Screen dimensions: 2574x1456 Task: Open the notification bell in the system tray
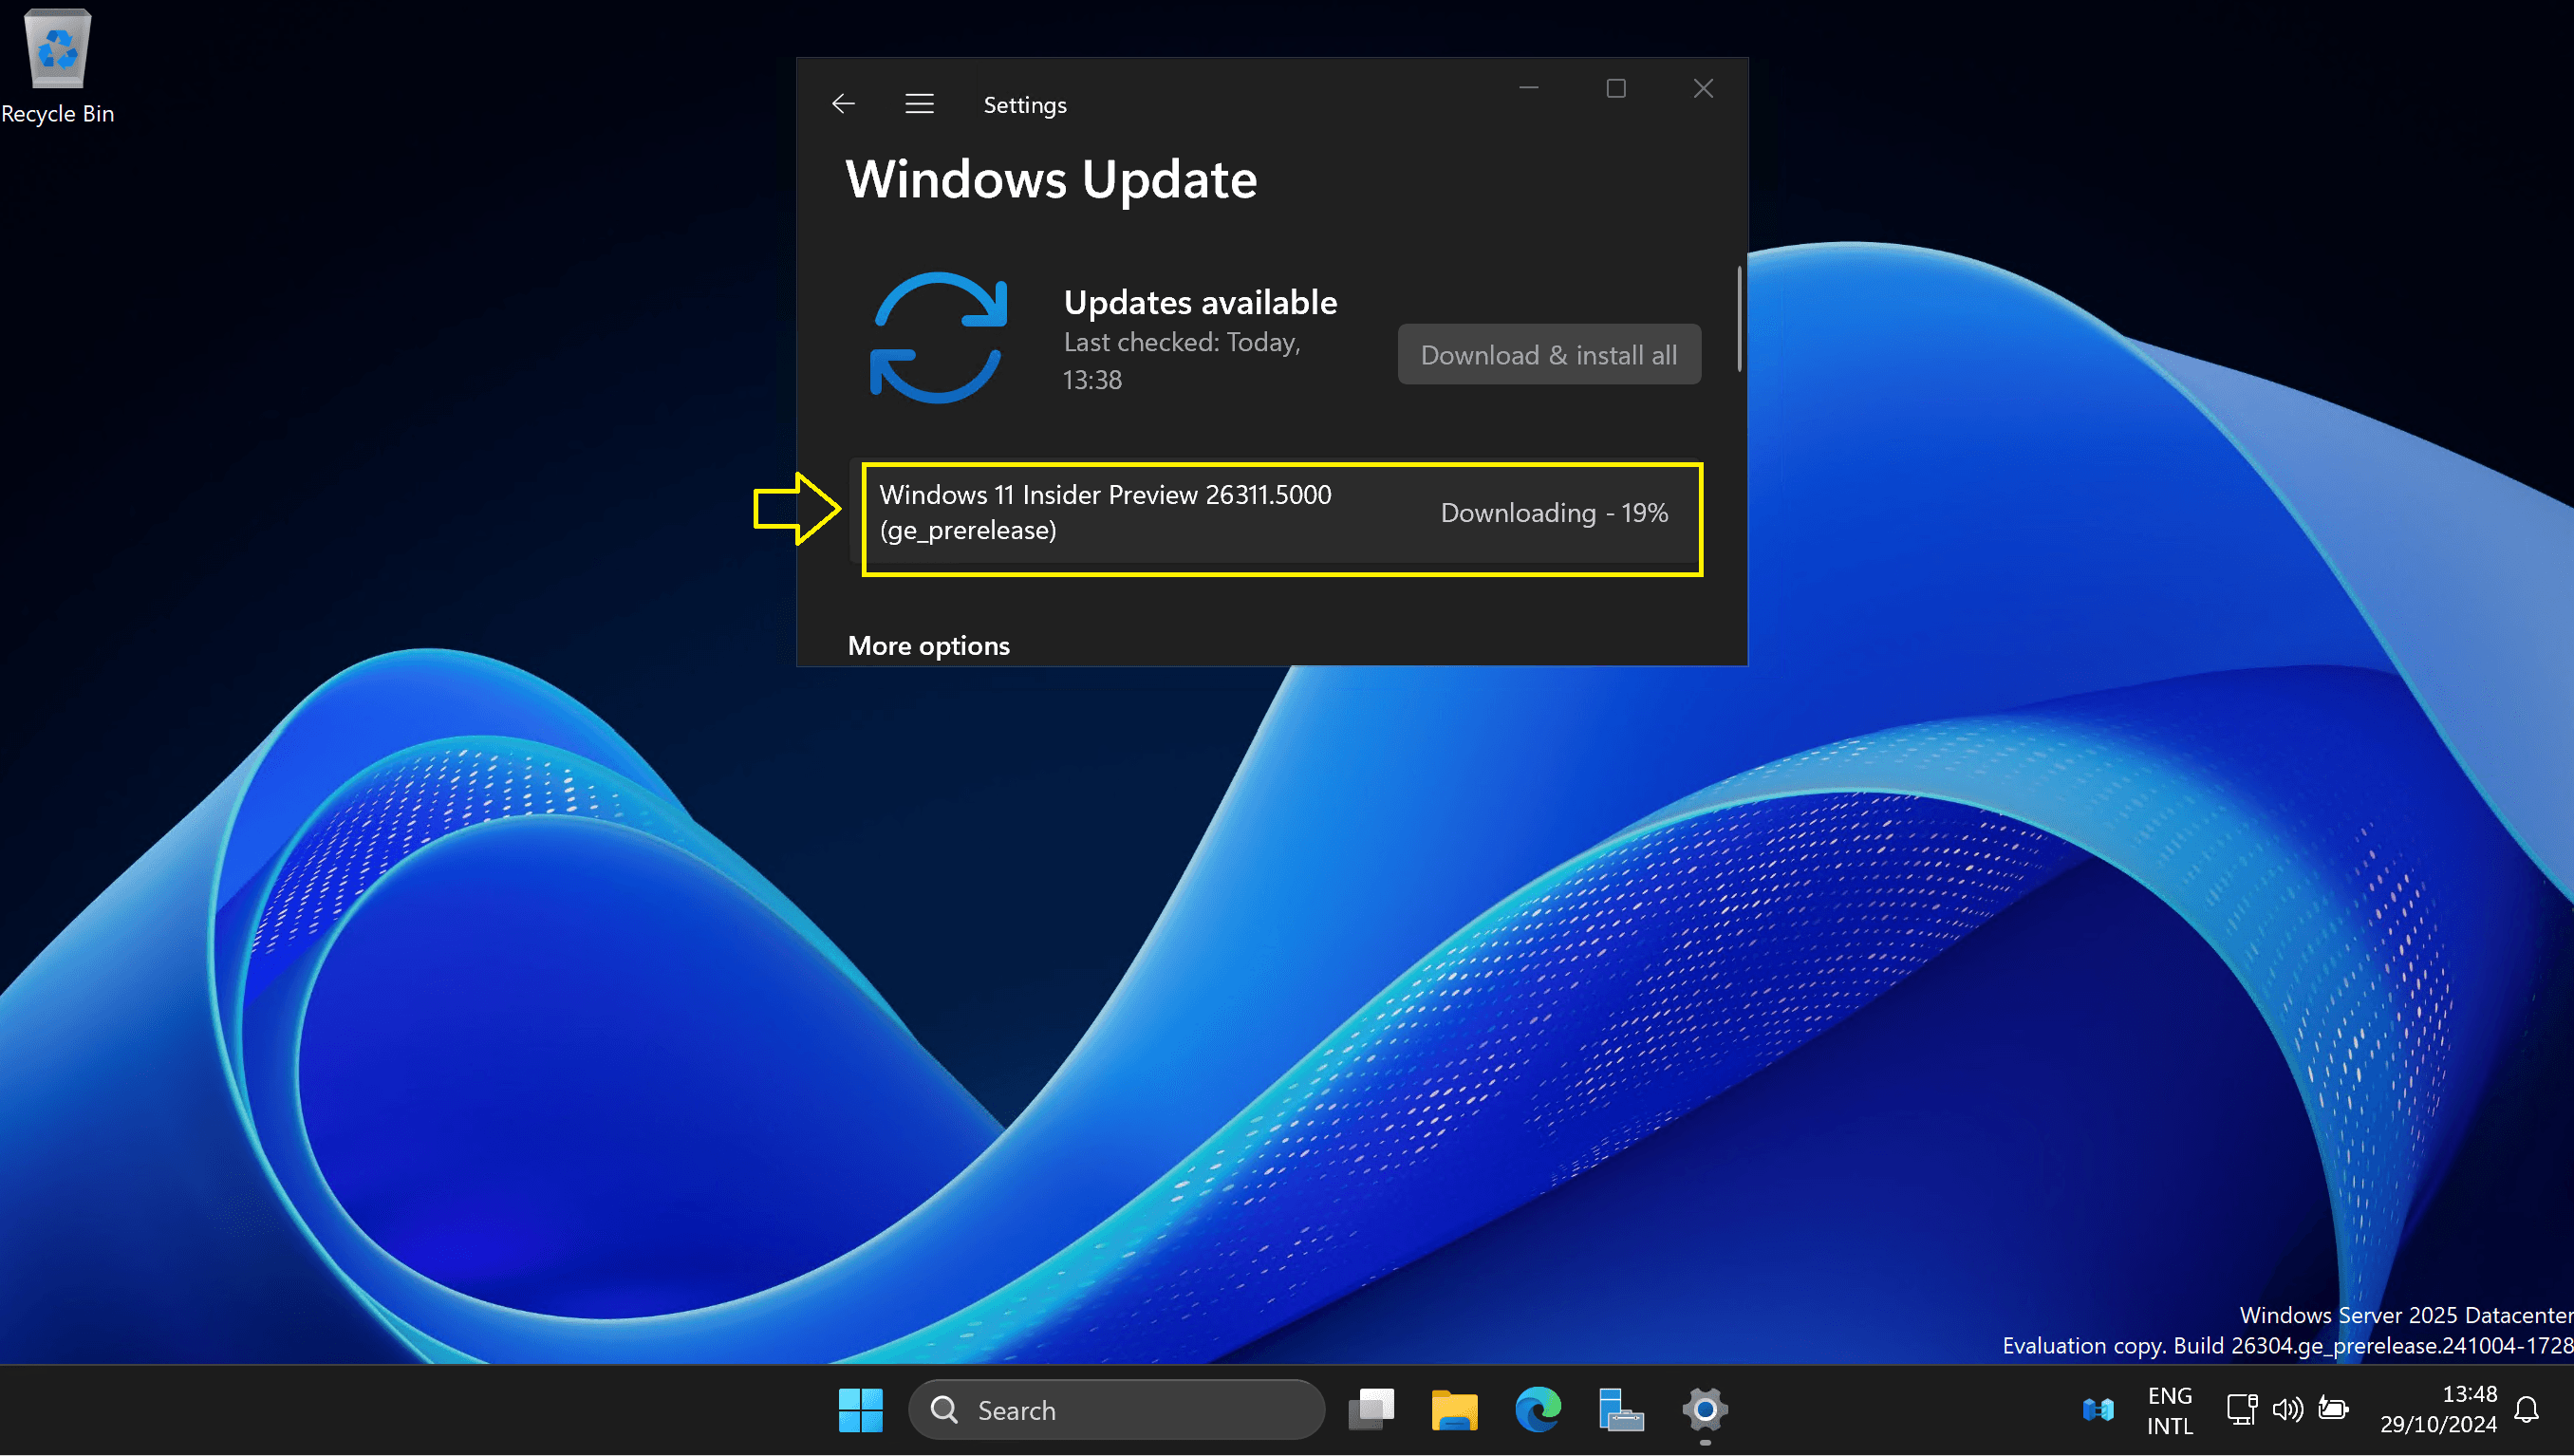coord(2527,1410)
